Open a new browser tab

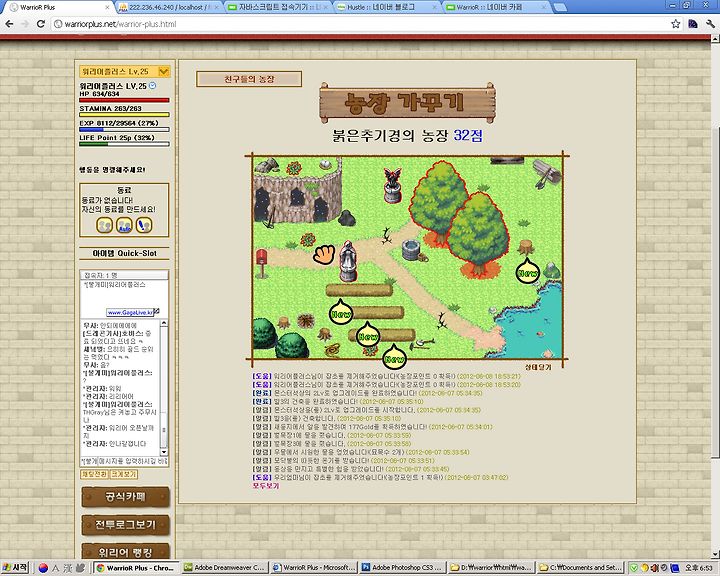[x=560, y=7]
